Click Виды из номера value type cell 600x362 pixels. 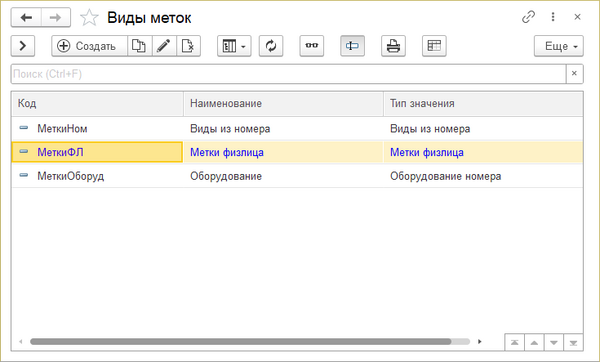(483, 129)
